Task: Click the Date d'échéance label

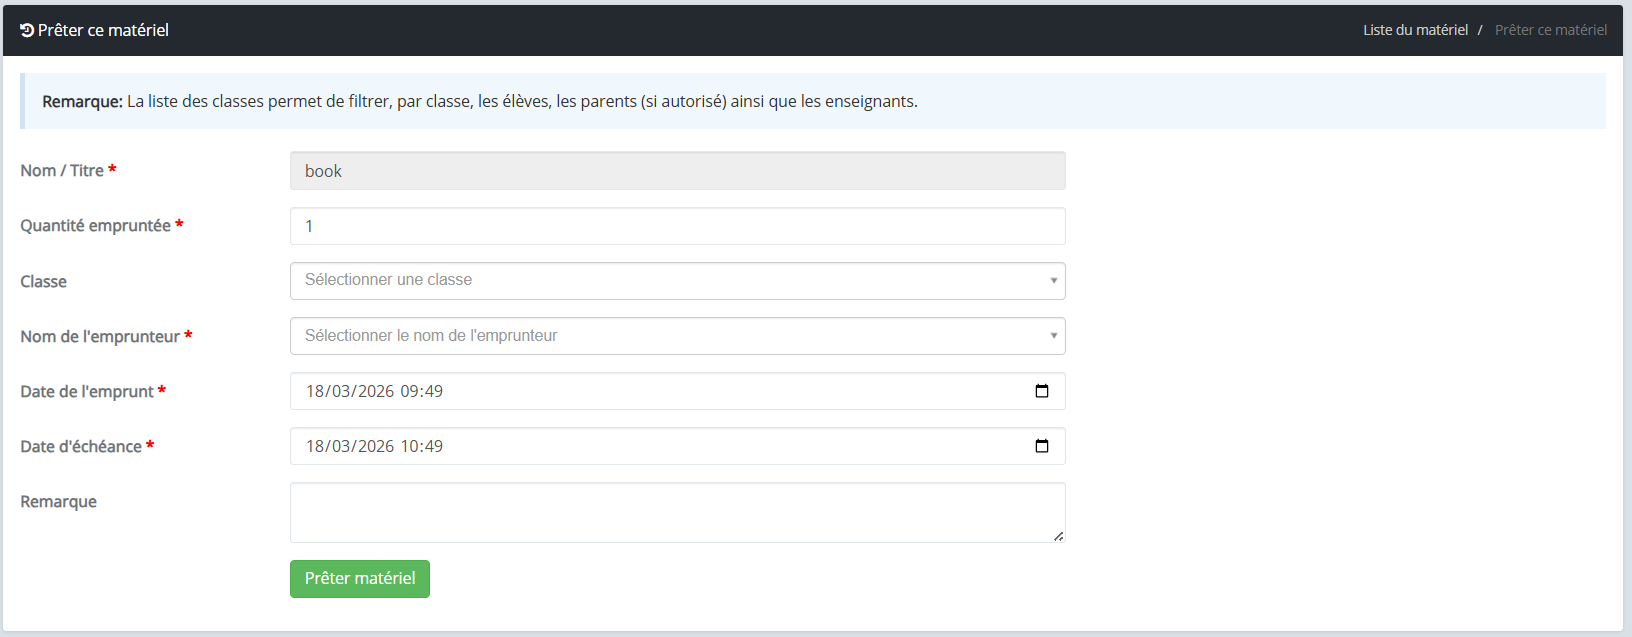Action: [x=81, y=447]
